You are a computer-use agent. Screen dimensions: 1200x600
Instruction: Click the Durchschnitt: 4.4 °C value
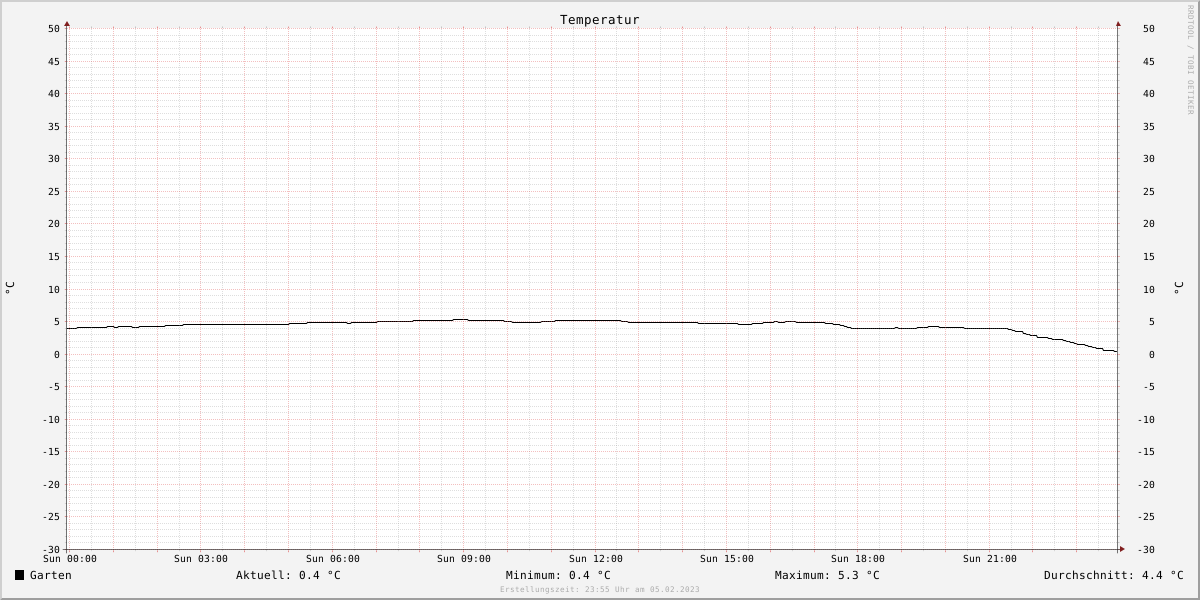(x=1113, y=575)
